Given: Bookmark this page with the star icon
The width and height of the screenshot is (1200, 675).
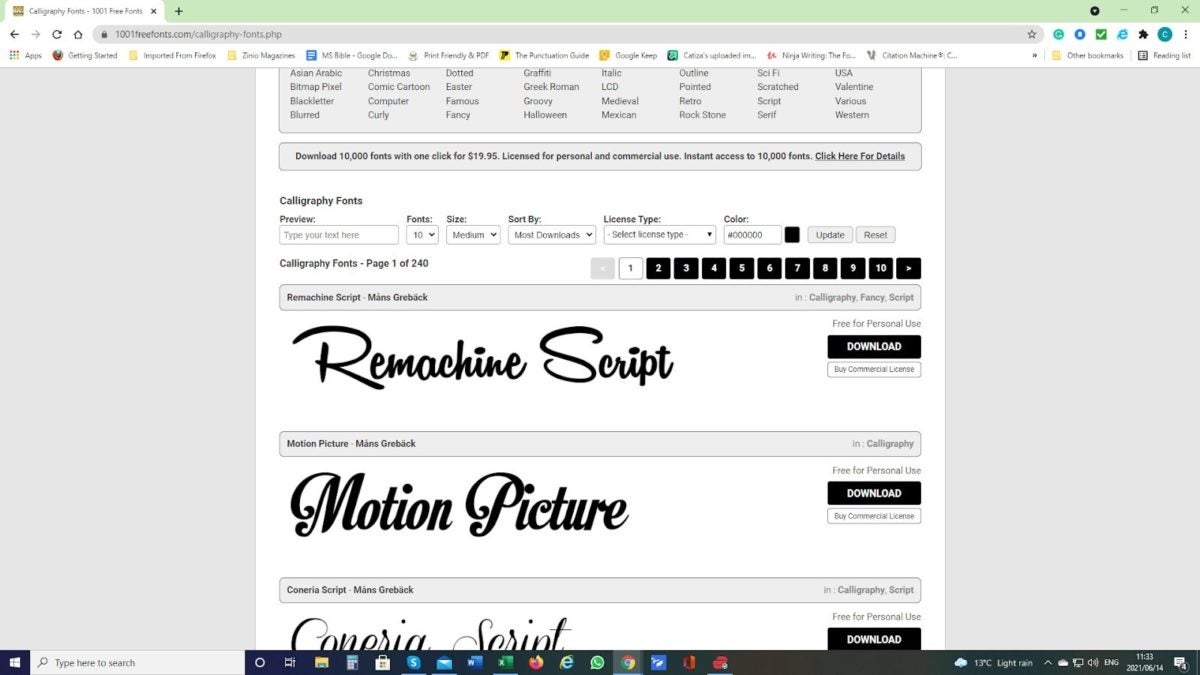Looking at the screenshot, I should click(x=1032, y=34).
